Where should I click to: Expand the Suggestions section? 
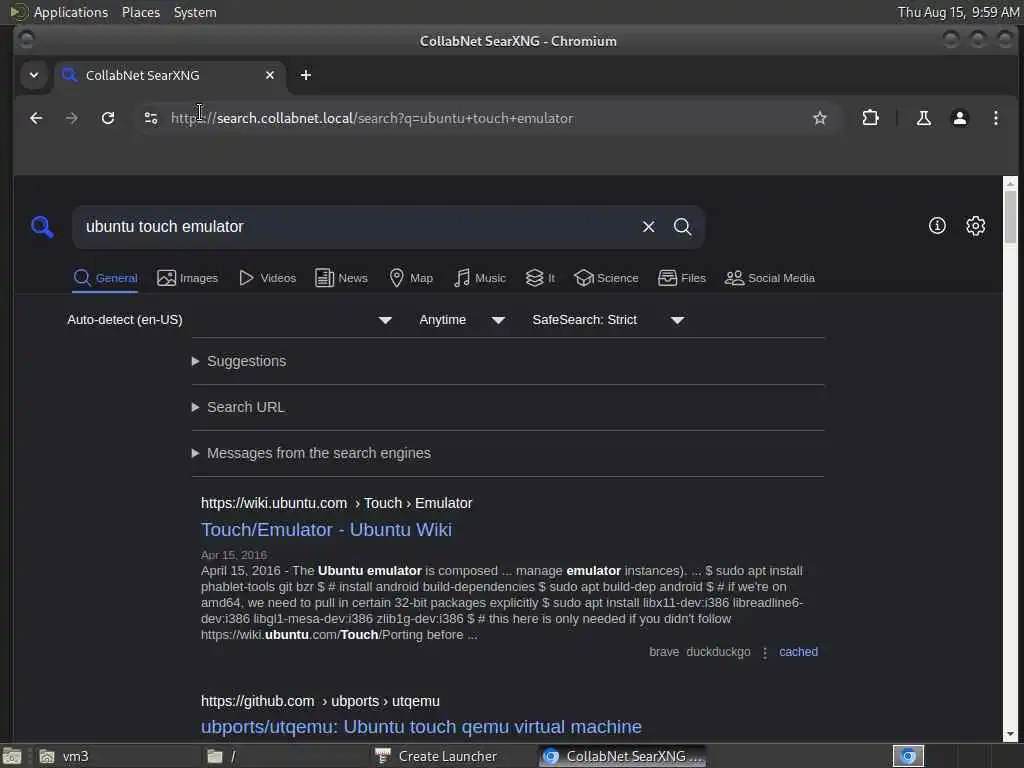[239, 361]
